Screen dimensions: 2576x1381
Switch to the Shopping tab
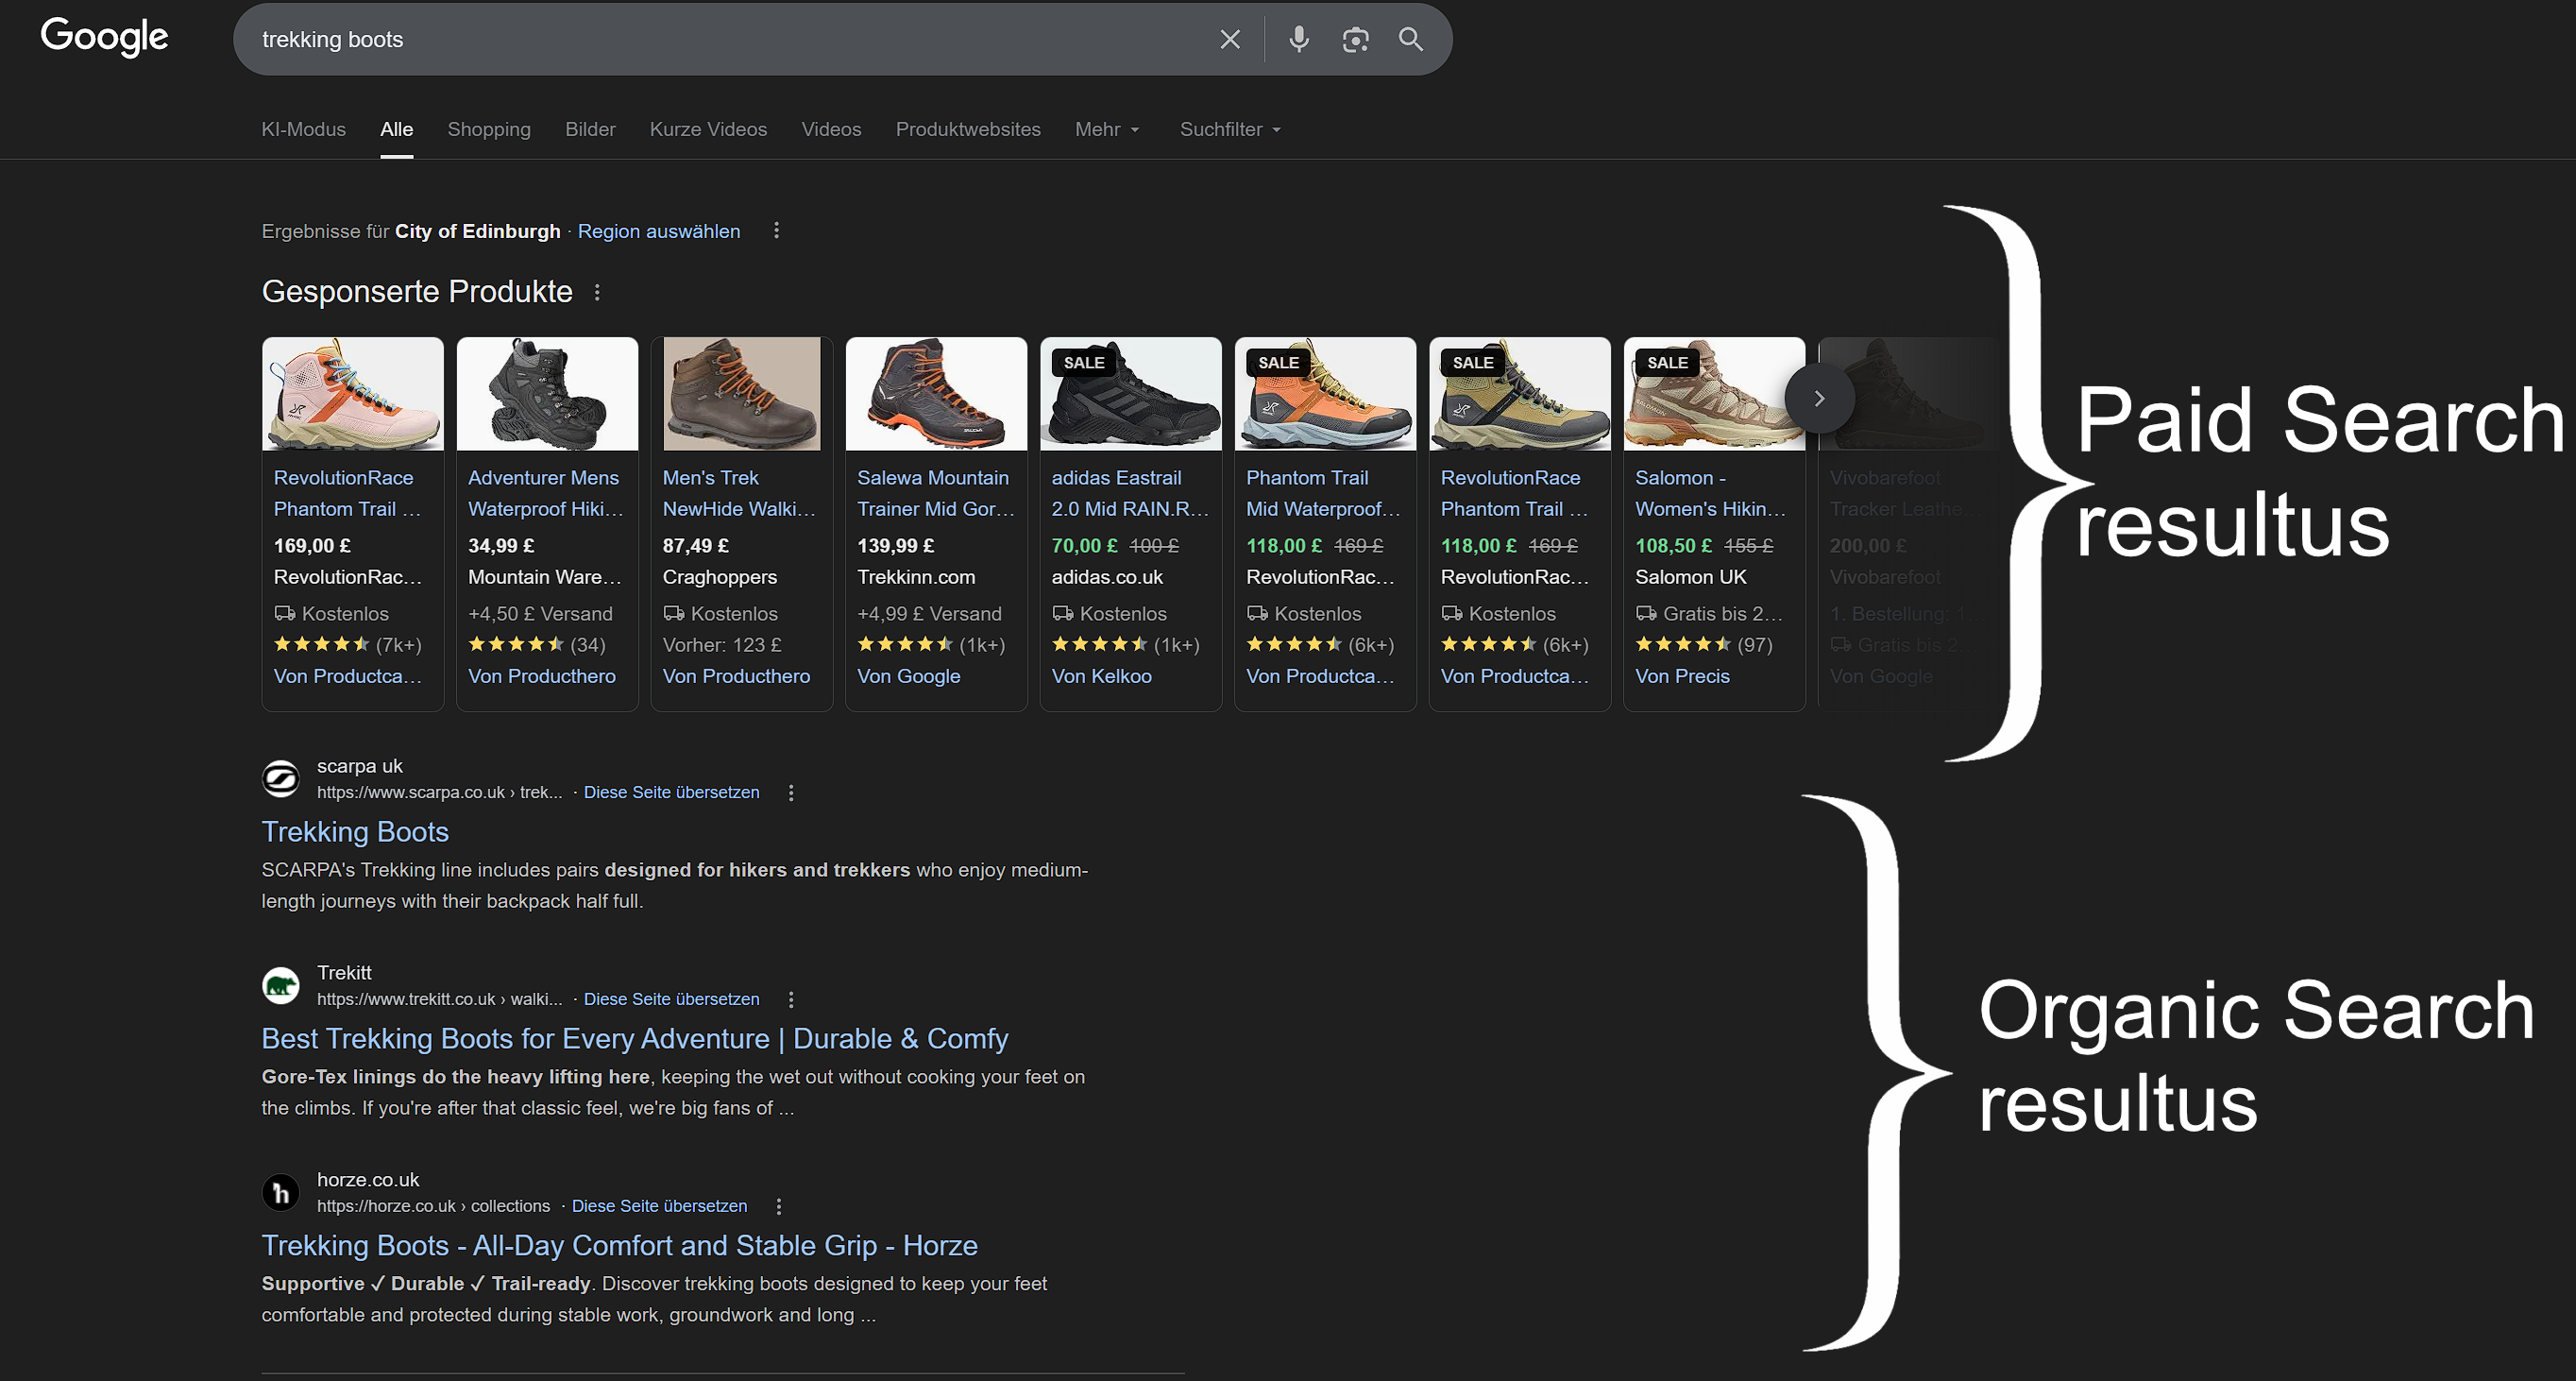[488, 129]
